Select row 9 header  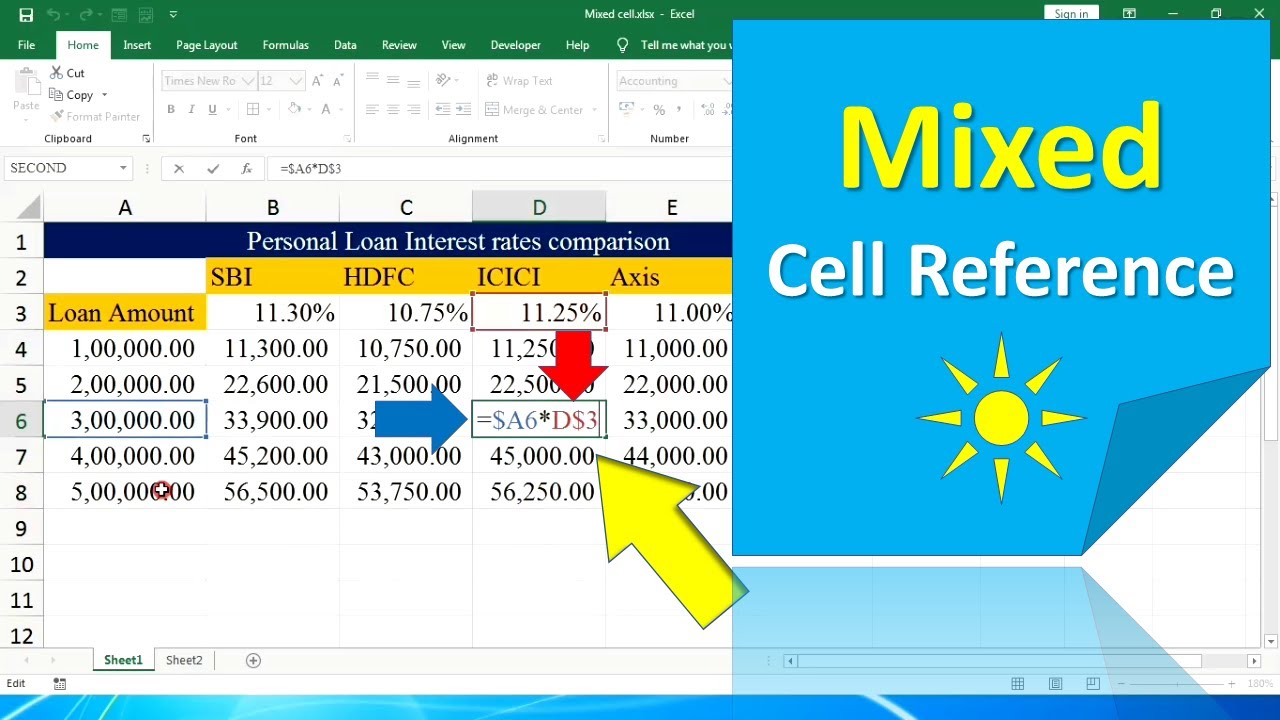[21, 528]
